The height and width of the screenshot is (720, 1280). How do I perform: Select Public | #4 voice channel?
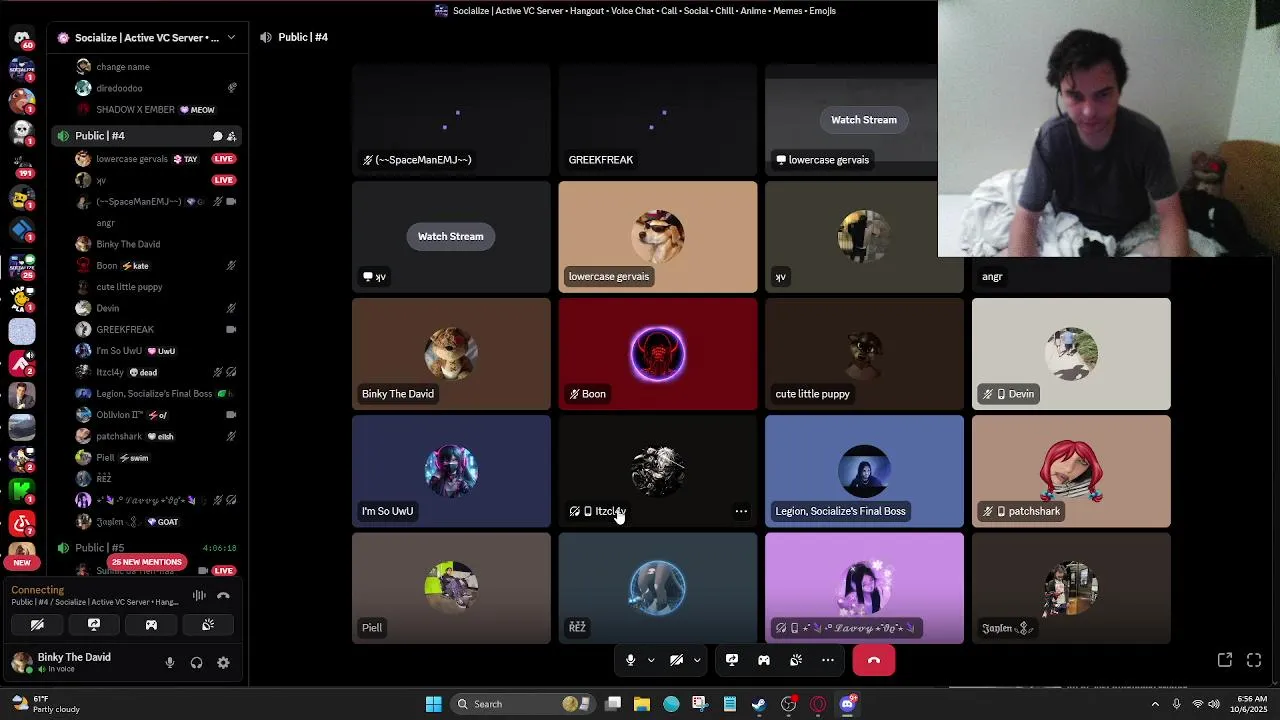click(x=148, y=136)
